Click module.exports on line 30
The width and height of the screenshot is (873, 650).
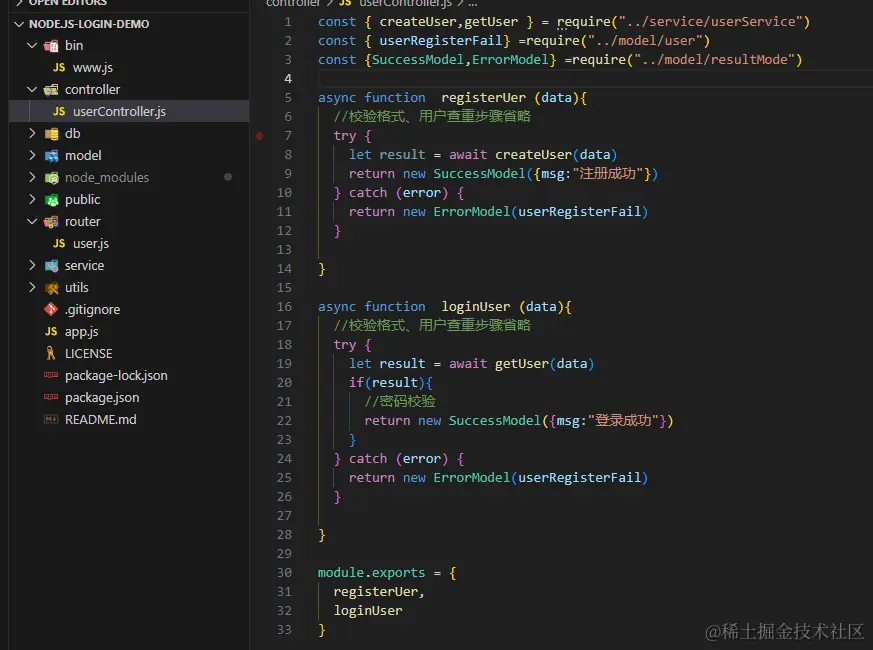pos(371,572)
